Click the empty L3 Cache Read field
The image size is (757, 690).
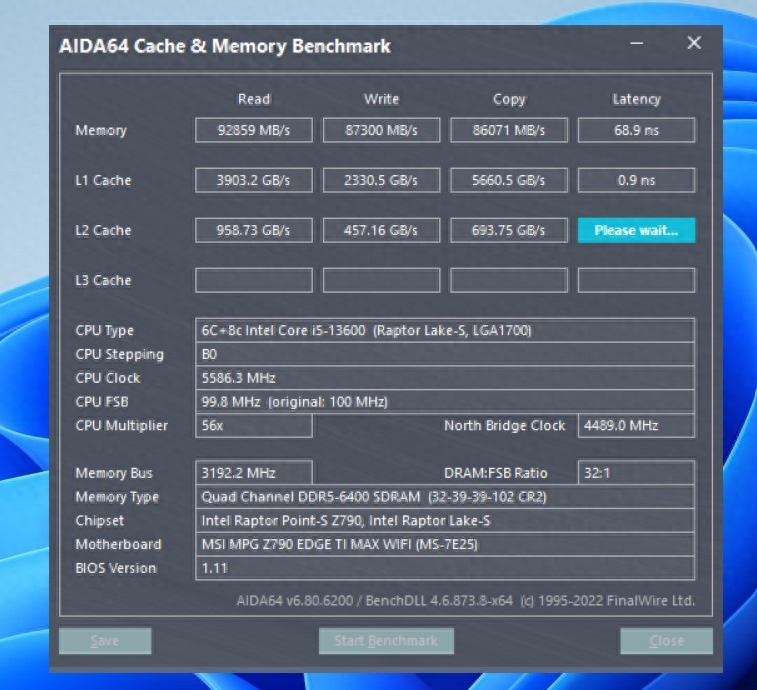(253, 280)
